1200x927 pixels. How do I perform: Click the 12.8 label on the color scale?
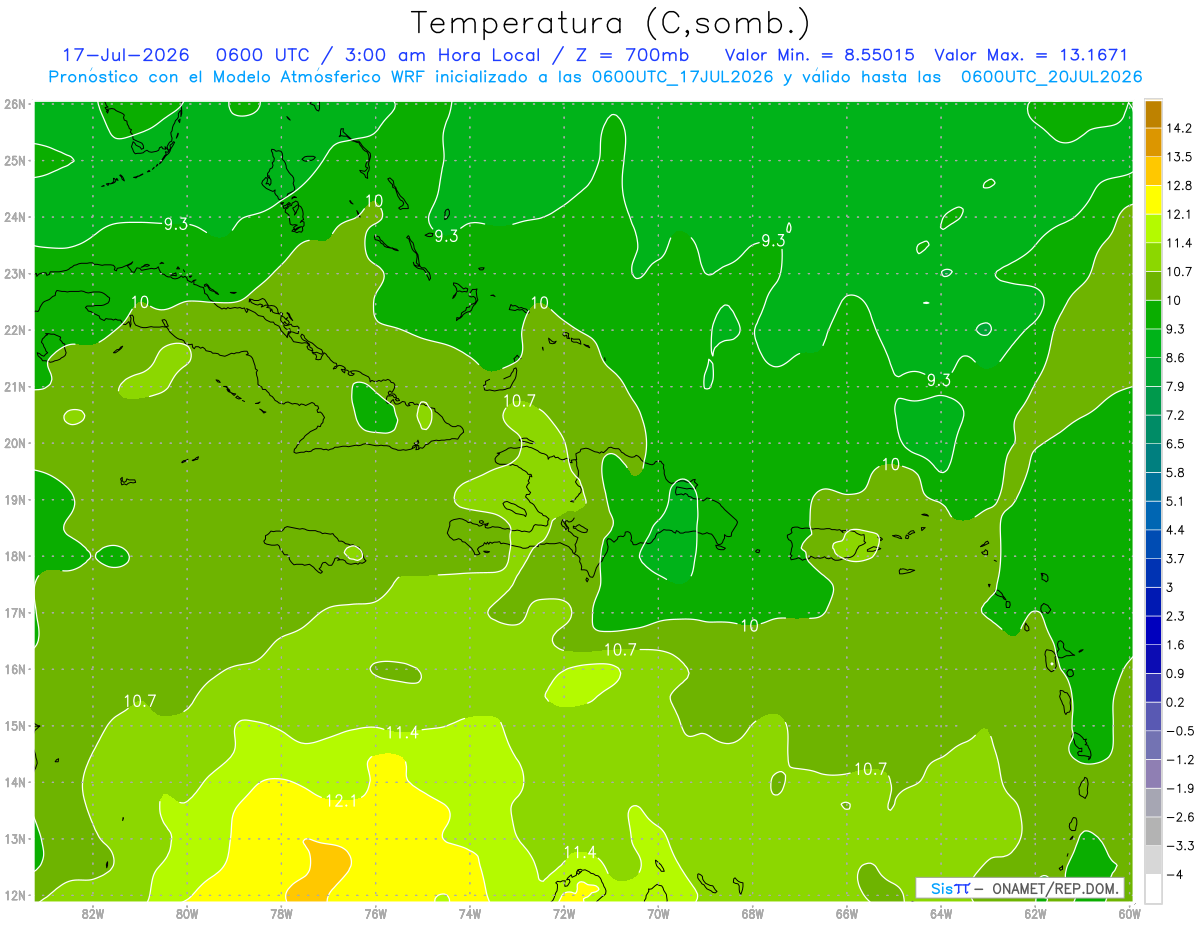1180,185
